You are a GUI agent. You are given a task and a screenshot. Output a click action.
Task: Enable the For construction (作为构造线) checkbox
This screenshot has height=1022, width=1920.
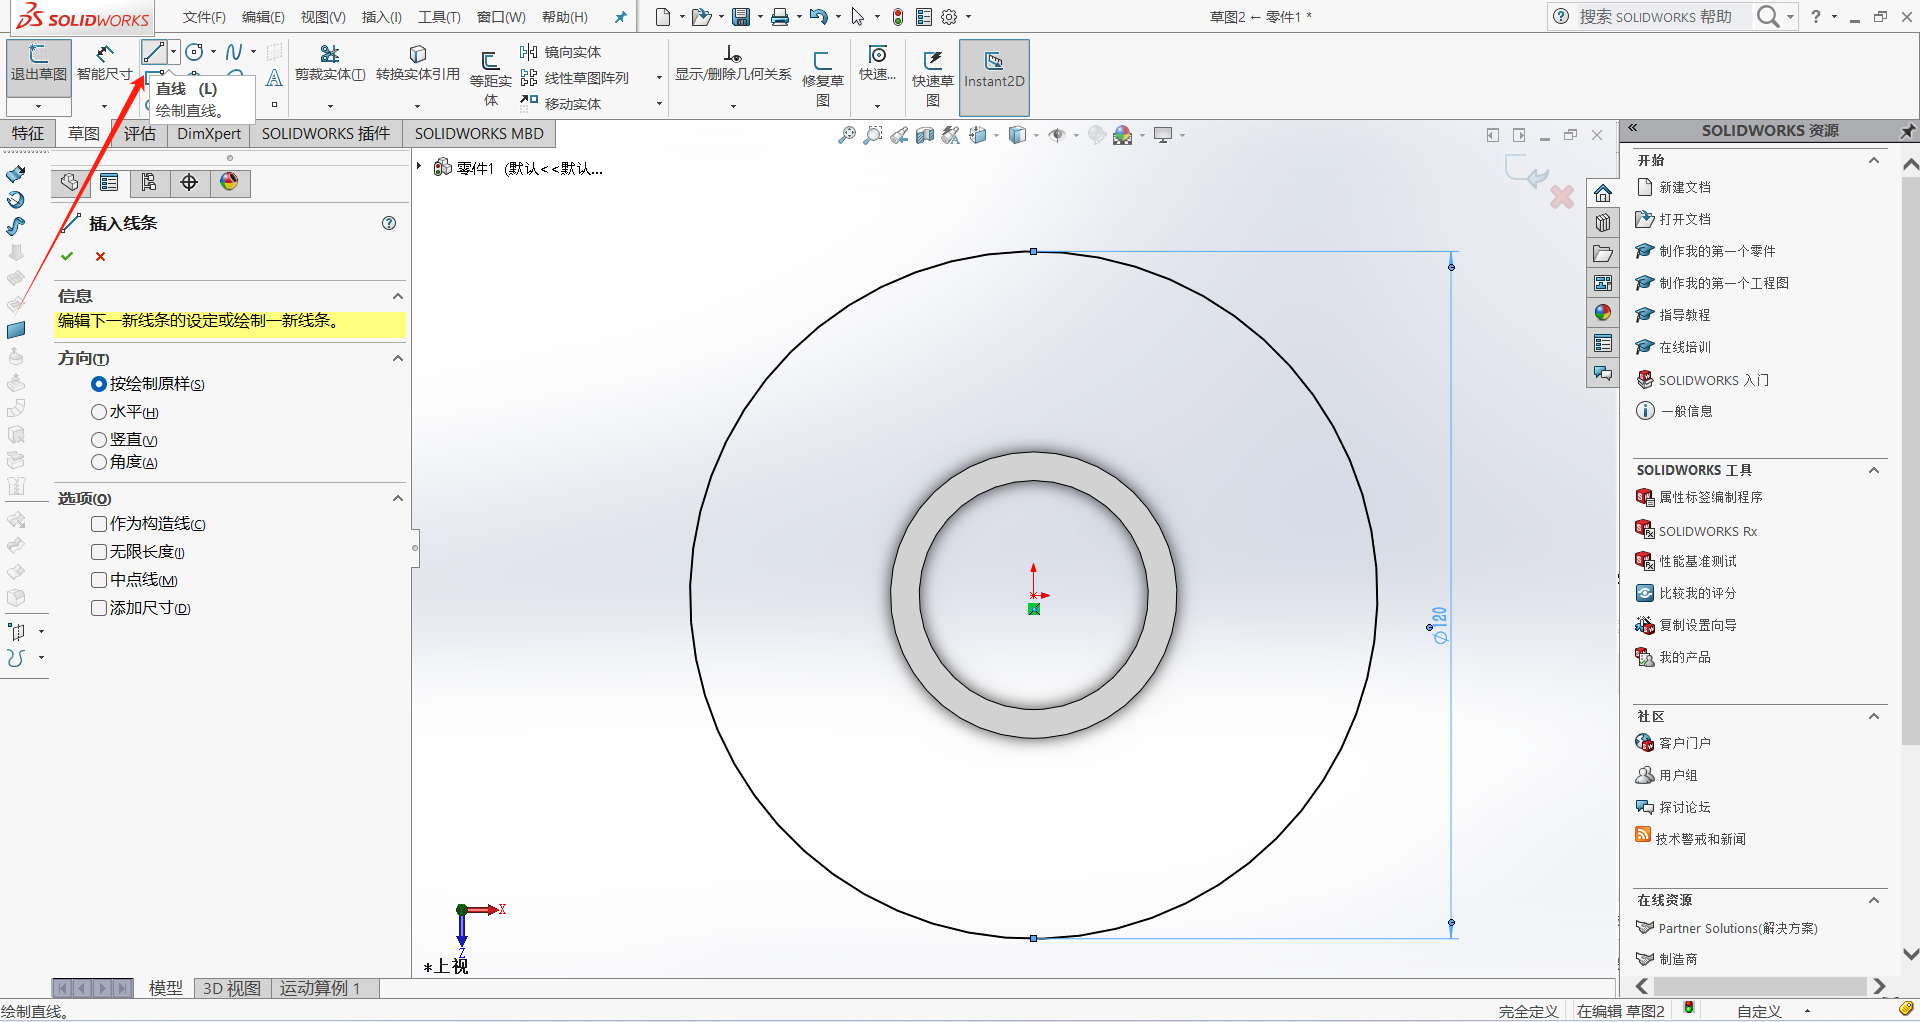99,524
